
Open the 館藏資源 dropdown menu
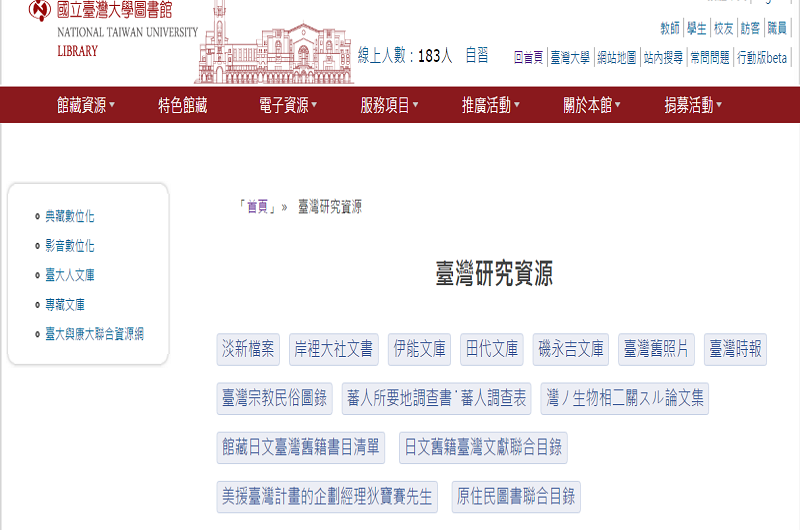[x=86, y=105]
